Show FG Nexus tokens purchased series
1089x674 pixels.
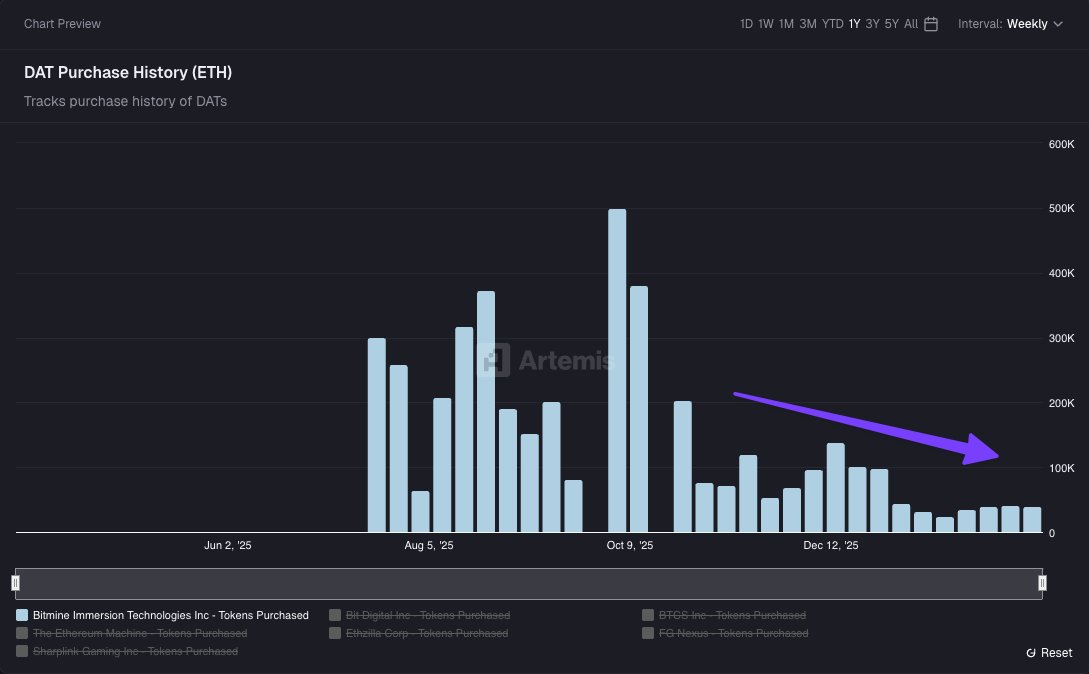click(732, 633)
